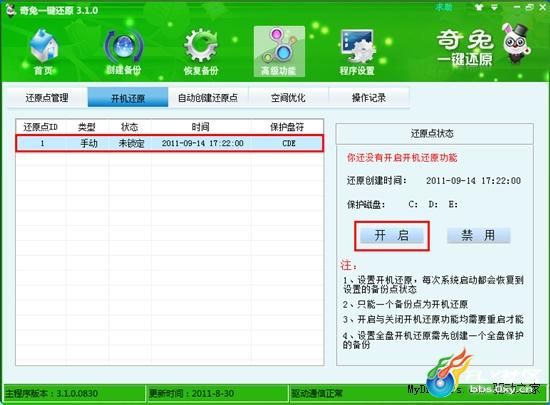Click the 还原点ID column header
The height and width of the screenshot is (405, 550).
[41, 127]
